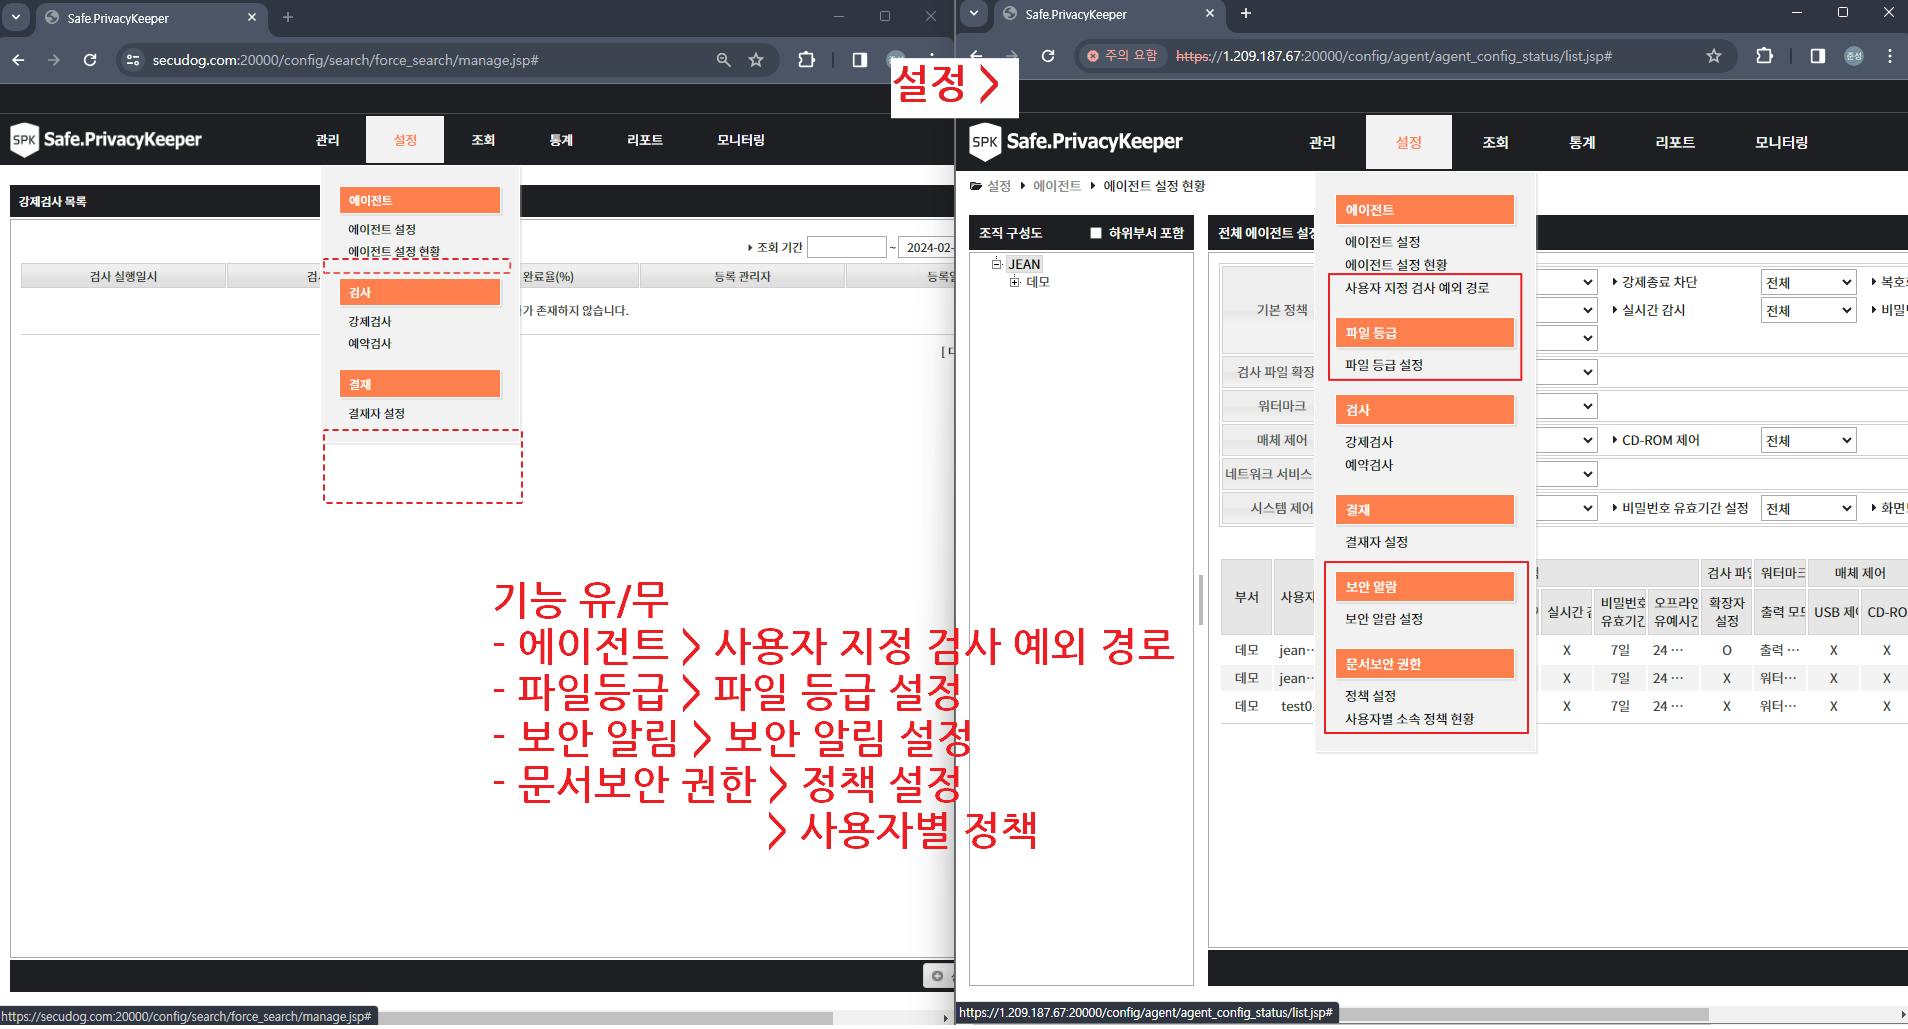Open site information icon beside secudog.com address
Viewport: 1908px width, 1029px height.
tap(132, 60)
